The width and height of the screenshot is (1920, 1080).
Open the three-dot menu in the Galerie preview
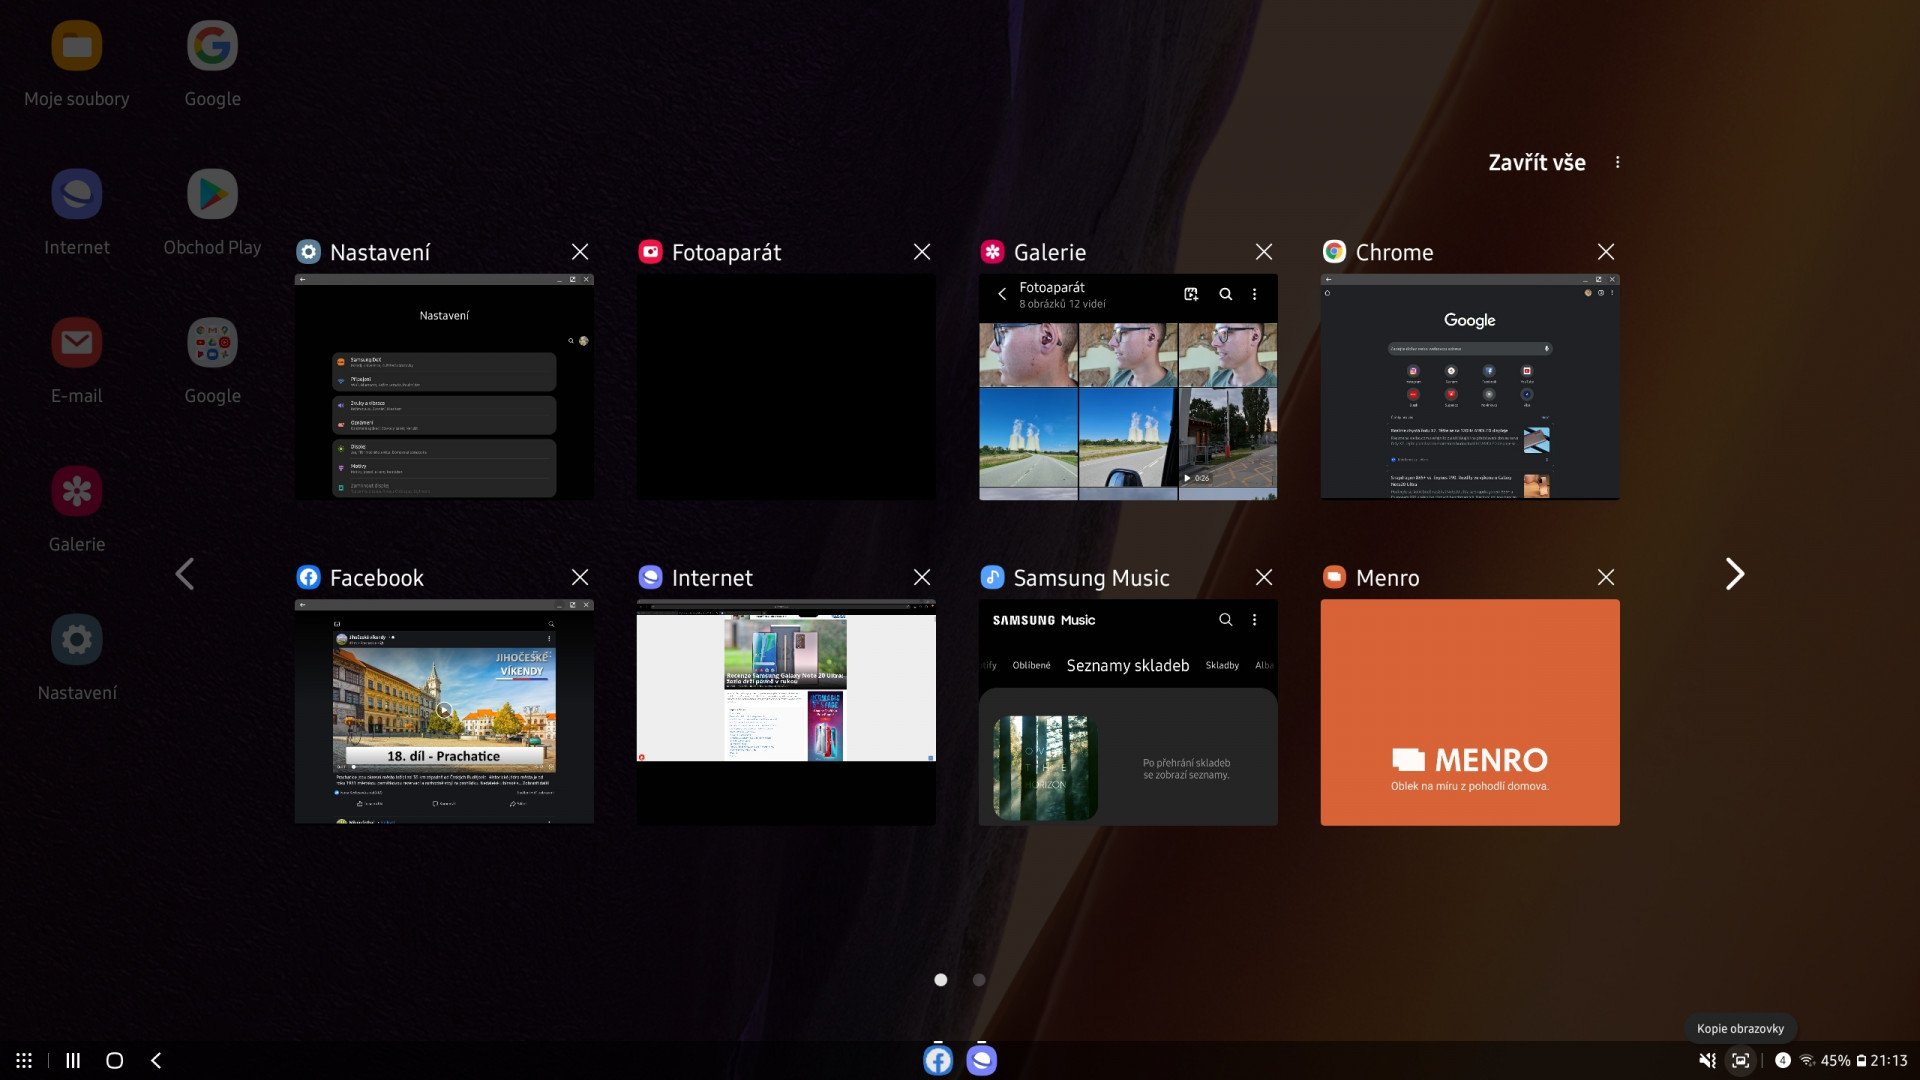(1254, 294)
